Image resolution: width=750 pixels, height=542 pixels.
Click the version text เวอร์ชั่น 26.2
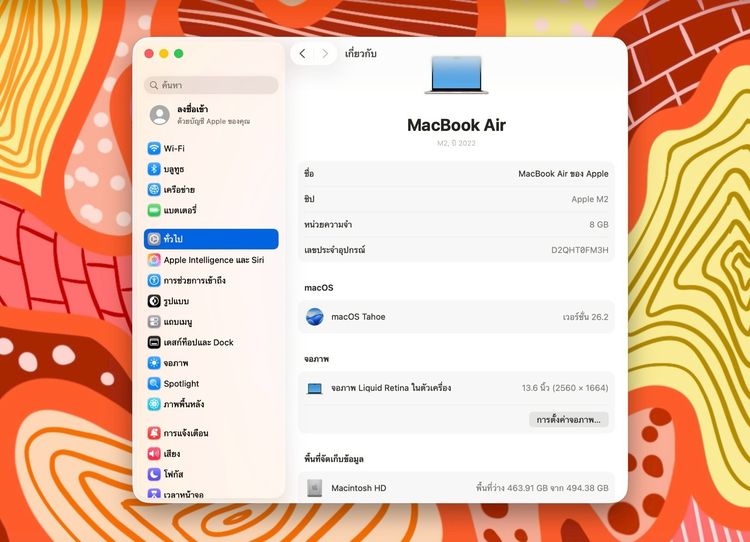click(x=585, y=317)
